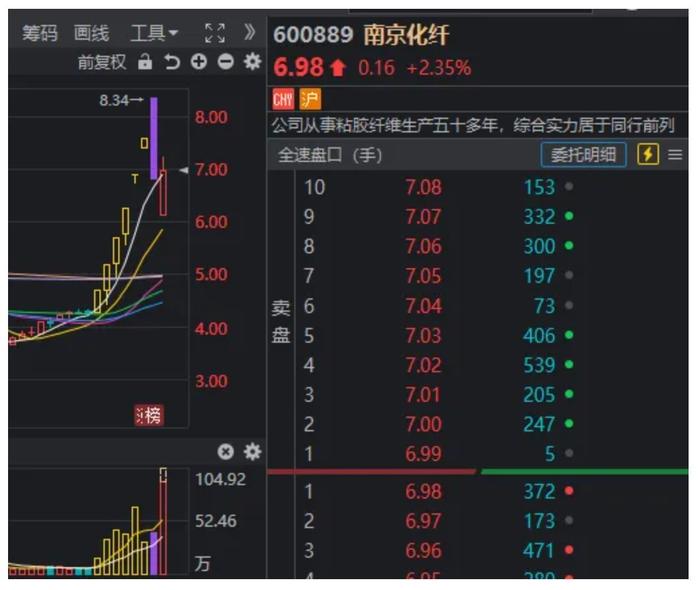Click the undo arrow icon in chart toolbar

click(172, 62)
